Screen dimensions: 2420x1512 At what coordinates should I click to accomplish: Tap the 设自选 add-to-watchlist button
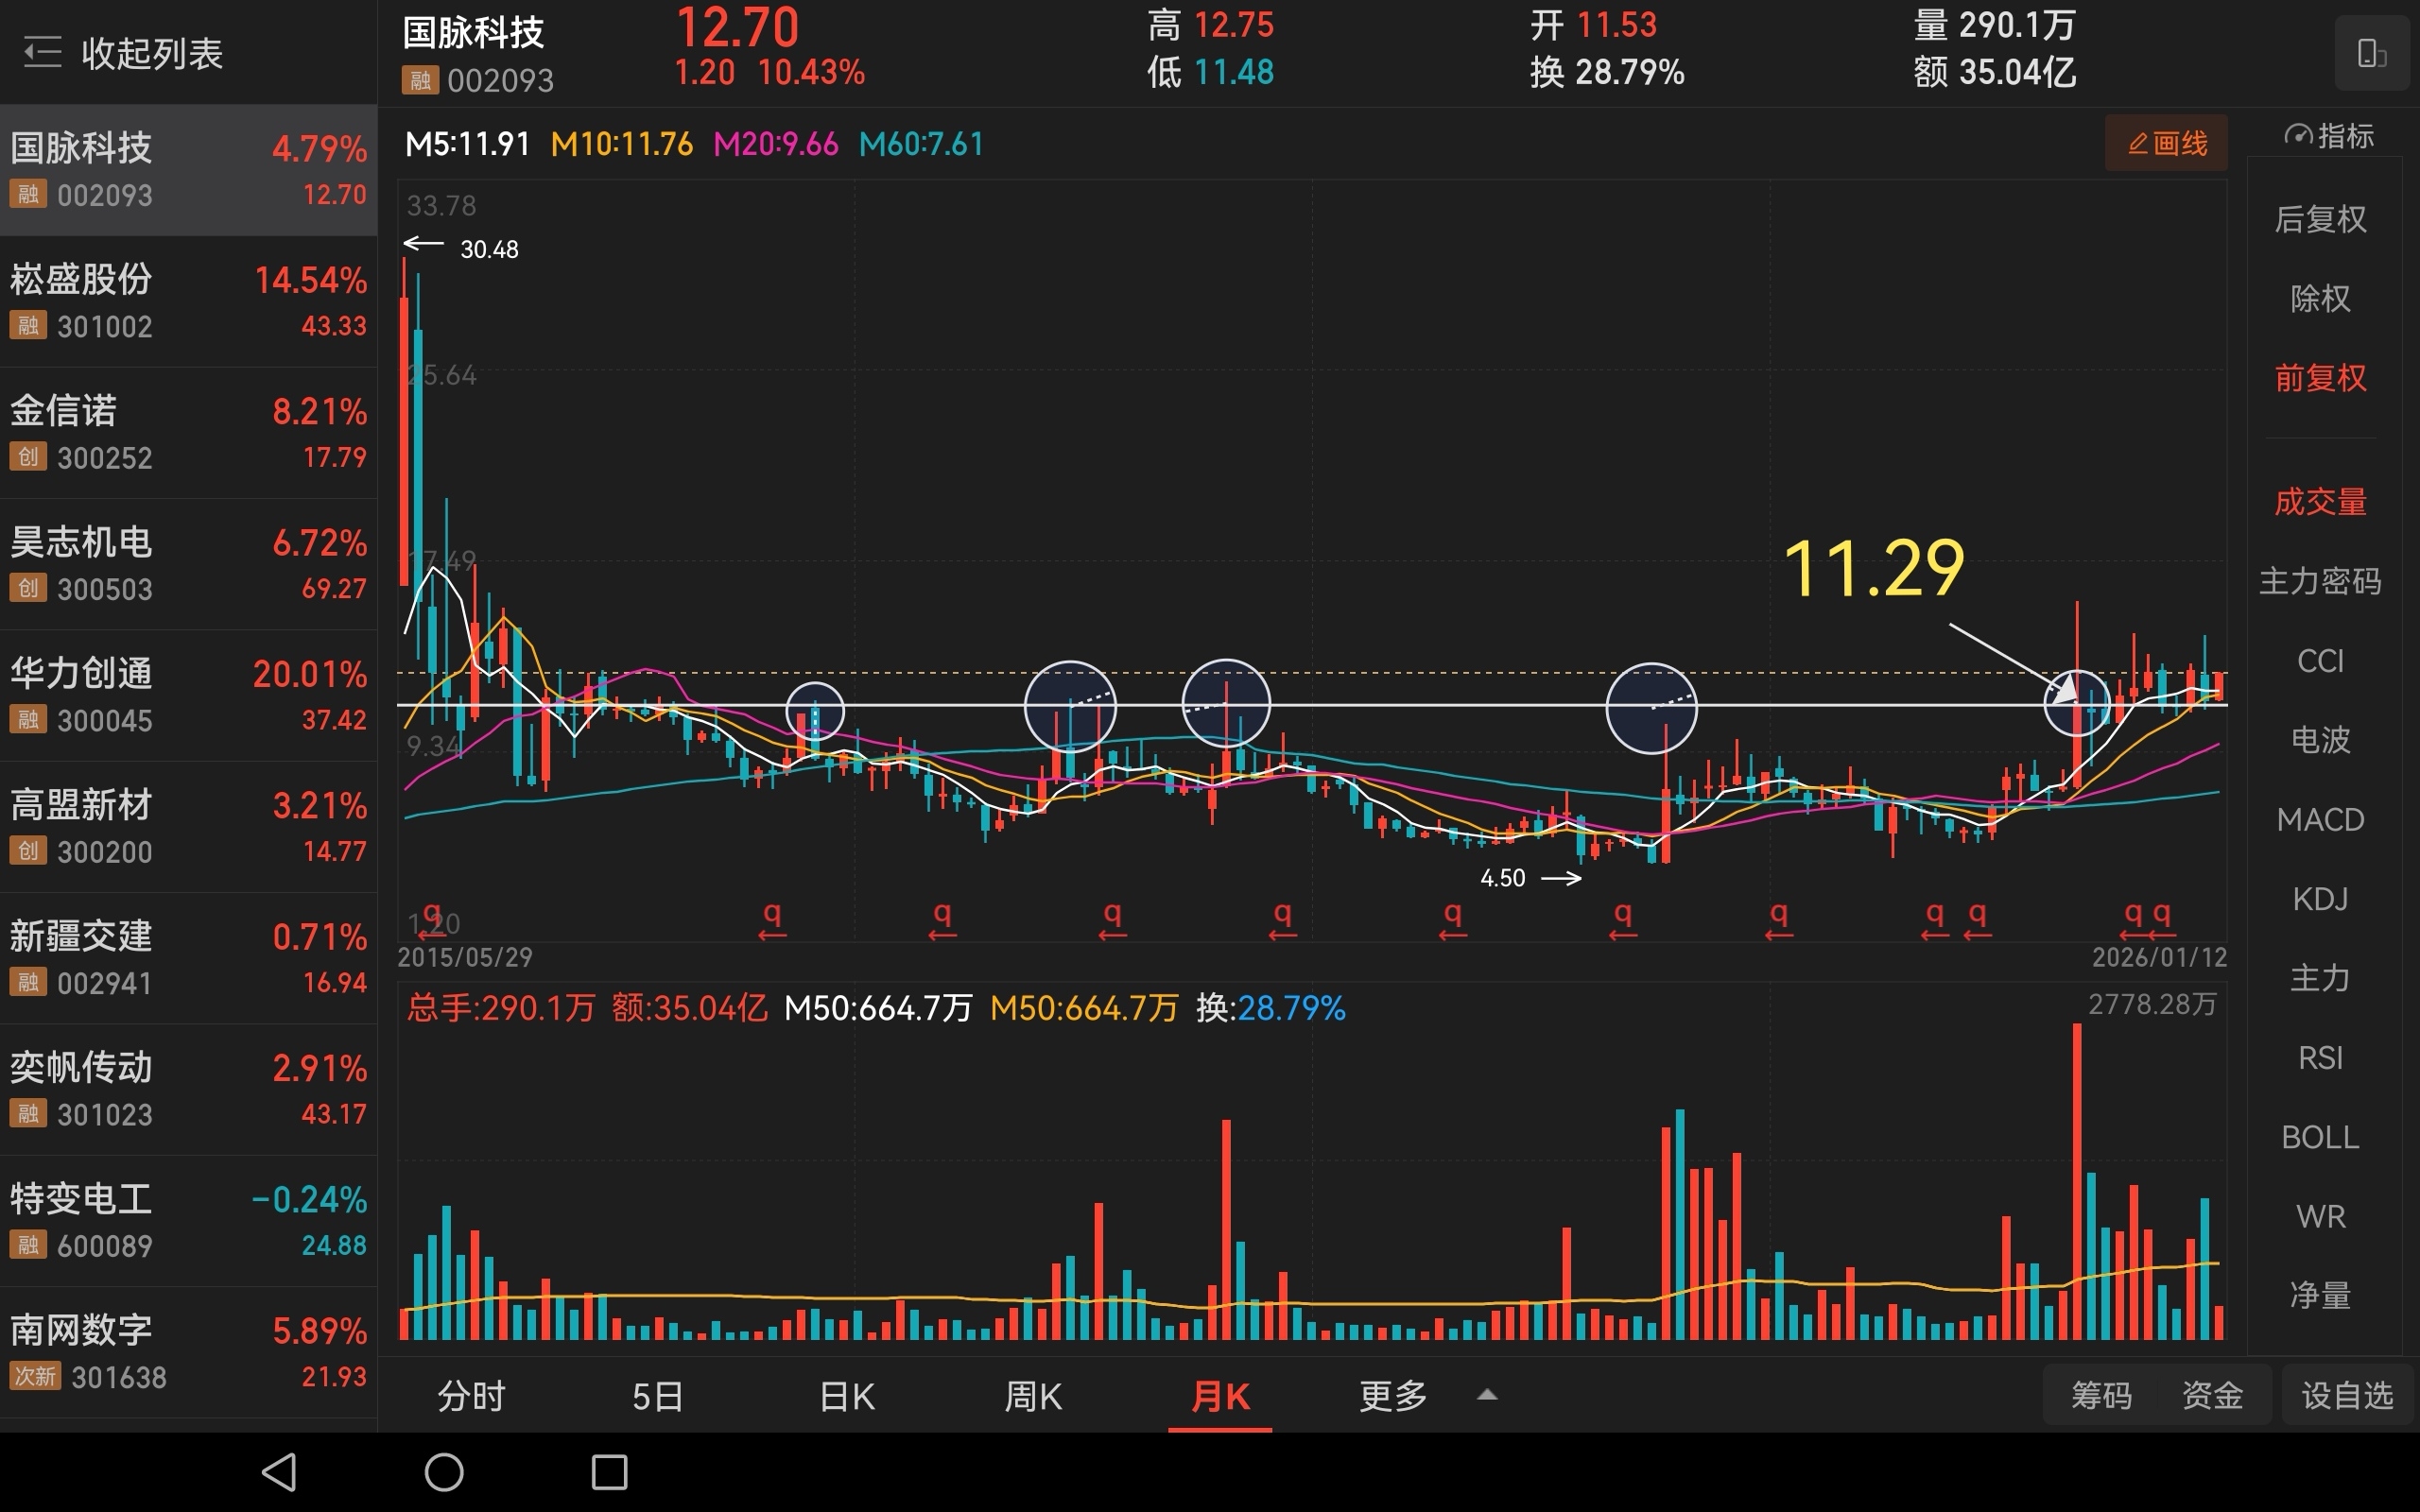[x=2346, y=1395]
